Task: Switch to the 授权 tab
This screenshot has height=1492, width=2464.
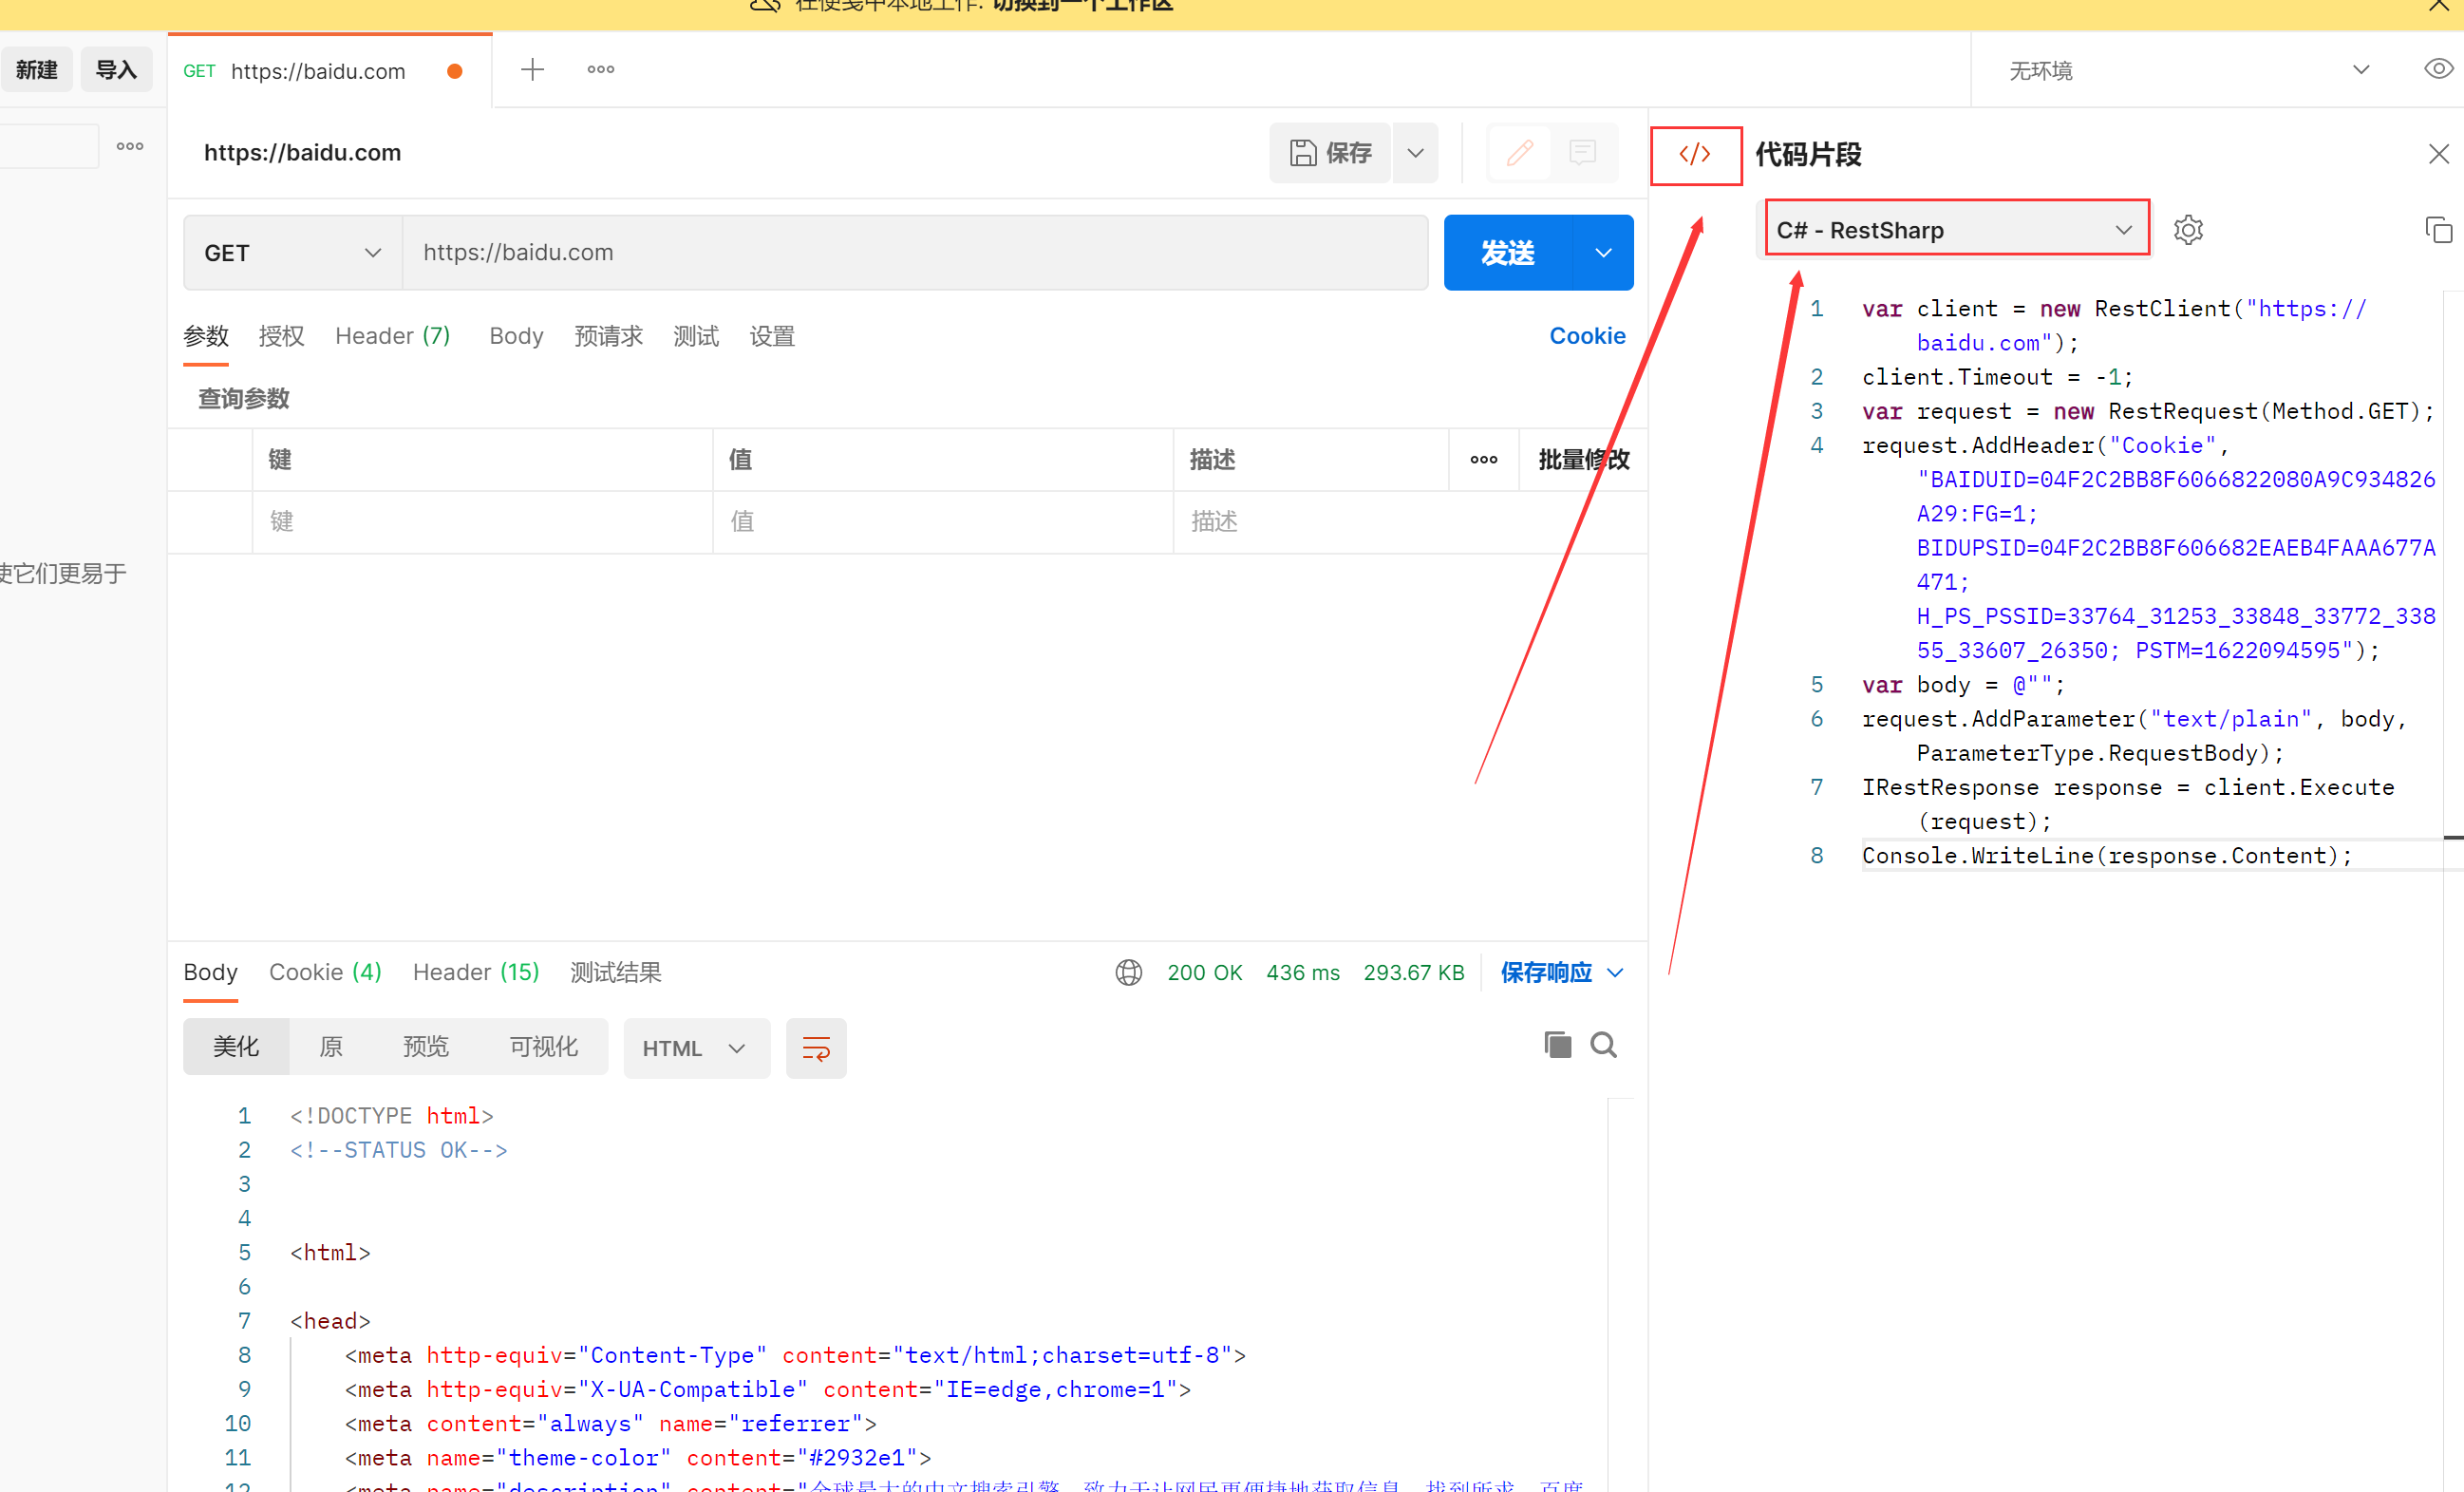Action: pyautogui.click(x=281, y=336)
